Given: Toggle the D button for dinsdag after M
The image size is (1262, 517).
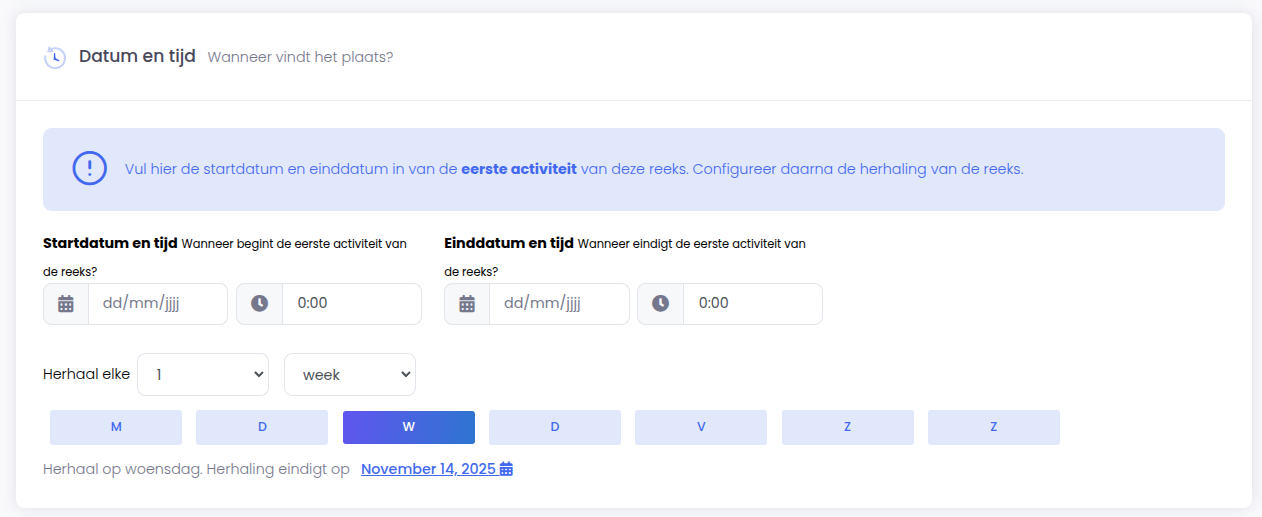Looking at the screenshot, I should pyautogui.click(x=262, y=427).
